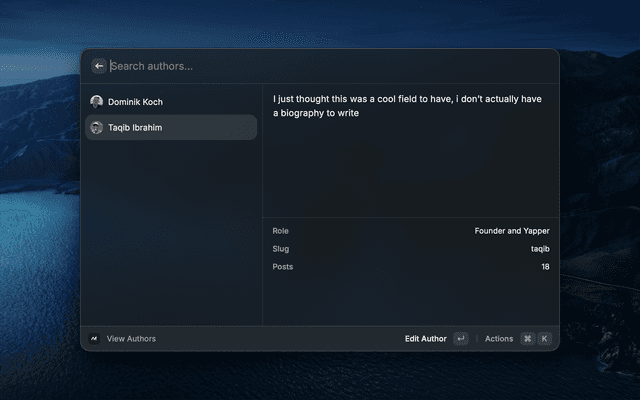The image size is (640, 400).
Task: Click the extension logo icon in the footer
Action: pyautogui.click(x=94, y=339)
